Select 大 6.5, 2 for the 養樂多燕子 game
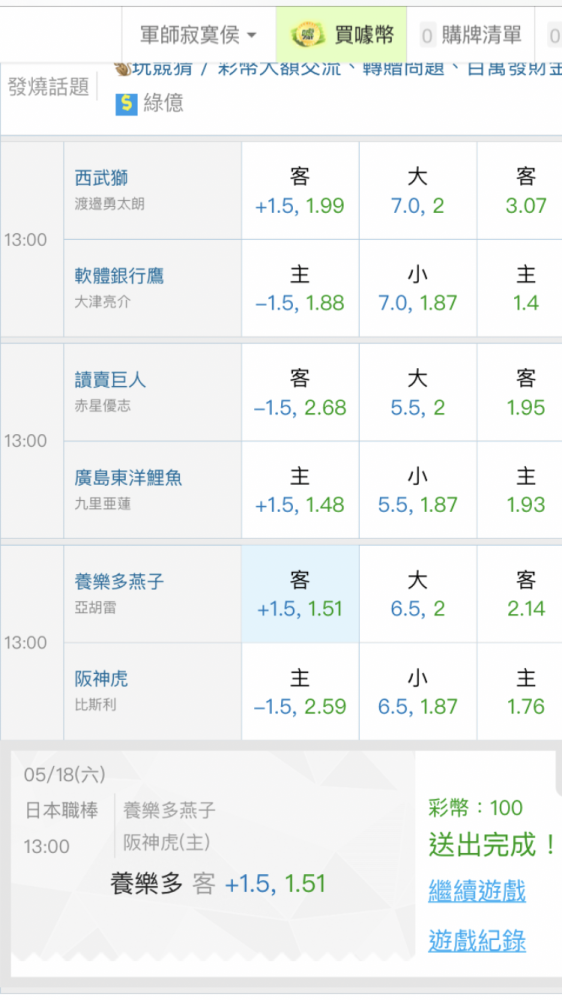 click(417, 594)
